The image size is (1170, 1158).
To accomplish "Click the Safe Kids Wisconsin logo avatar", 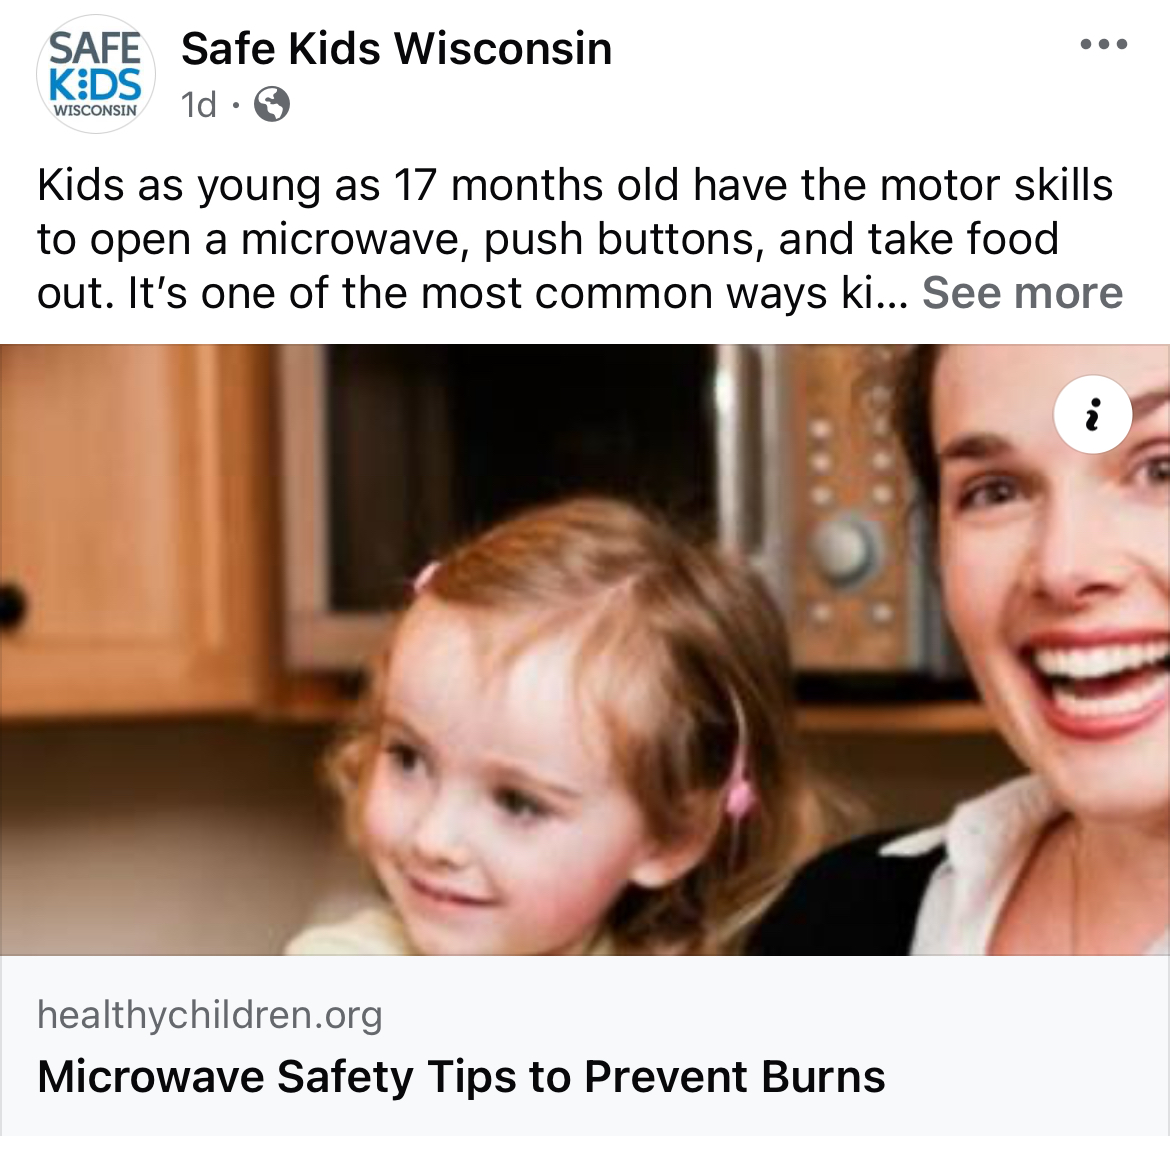I will click(96, 74).
